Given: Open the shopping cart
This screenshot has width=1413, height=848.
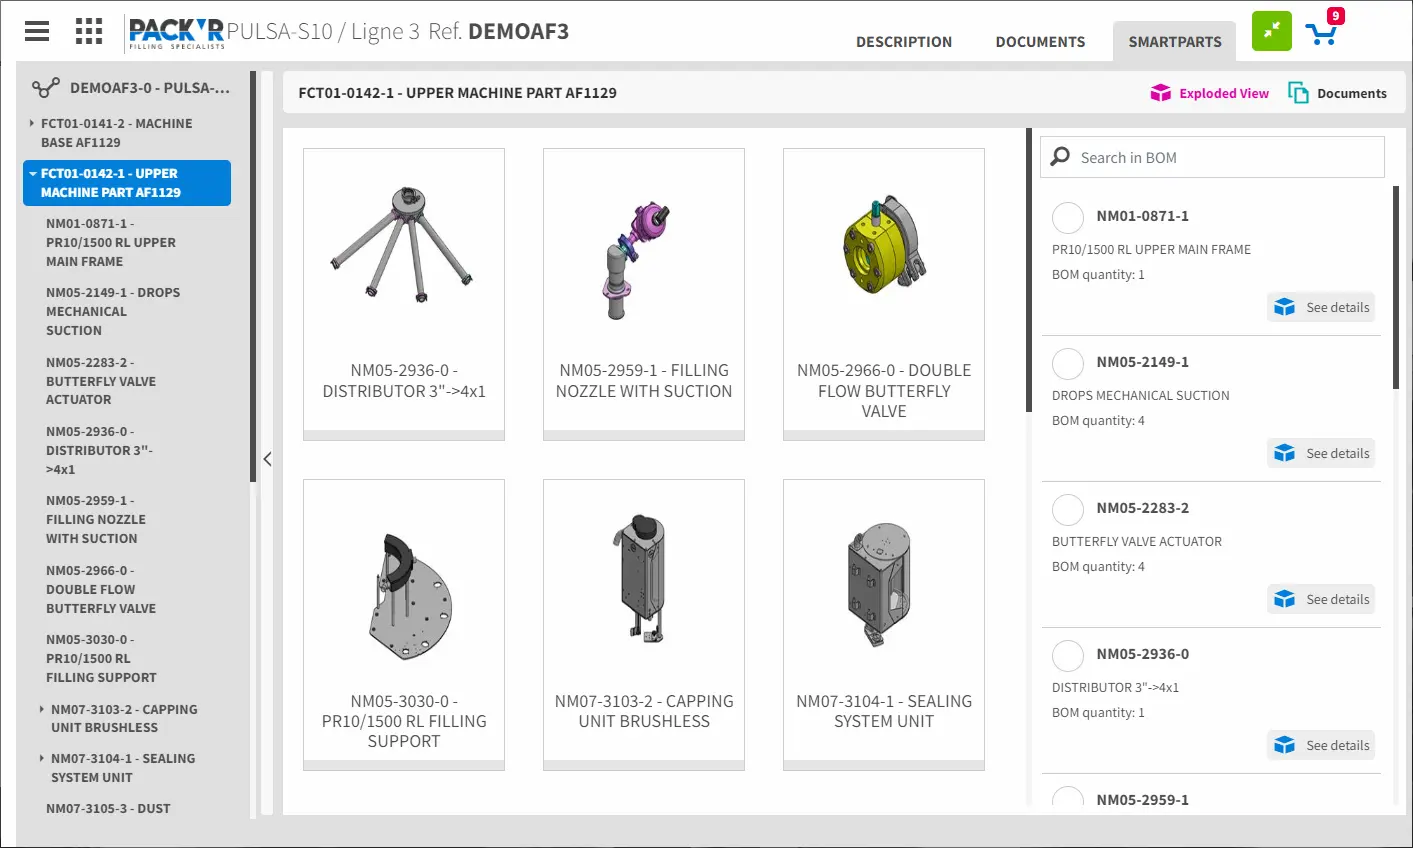Looking at the screenshot, I should [x=1322, y=34].
